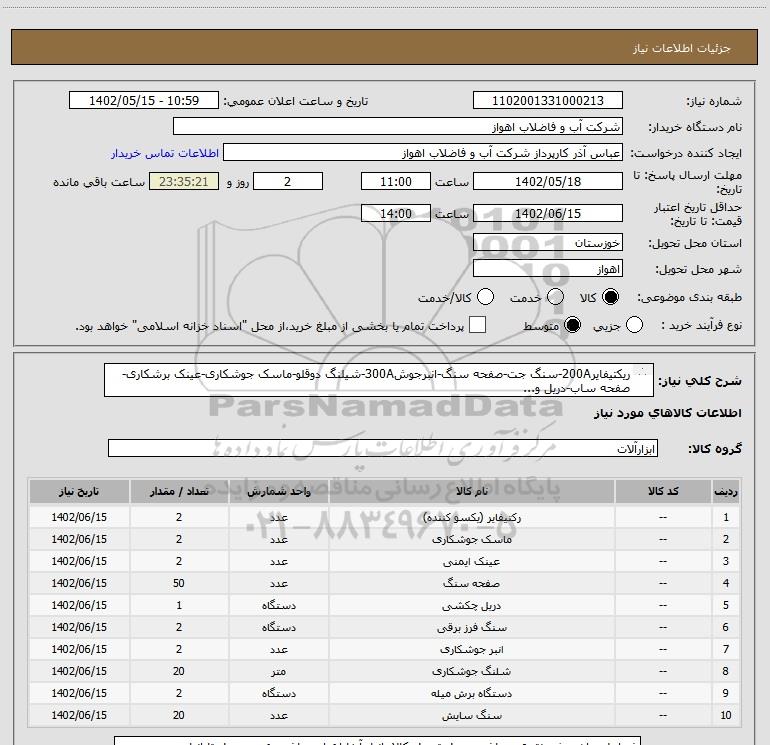This screenshot has height=745, width=770.
Task: Choose the جزیی purchase type radio
Action: click(634, 325)
